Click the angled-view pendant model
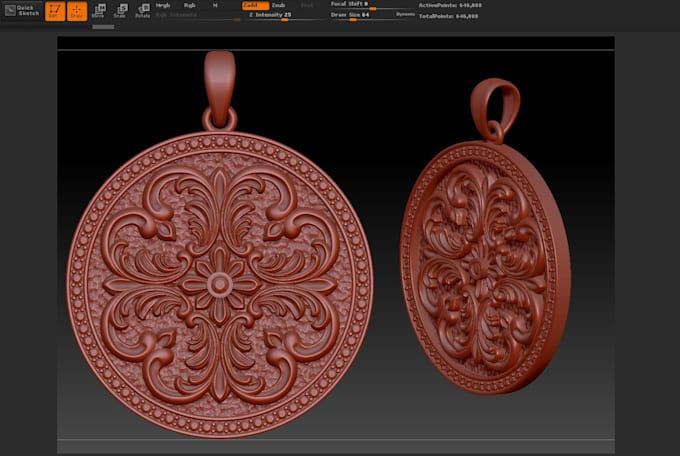This screenshot has height=456, width=680. click(484, 237)
